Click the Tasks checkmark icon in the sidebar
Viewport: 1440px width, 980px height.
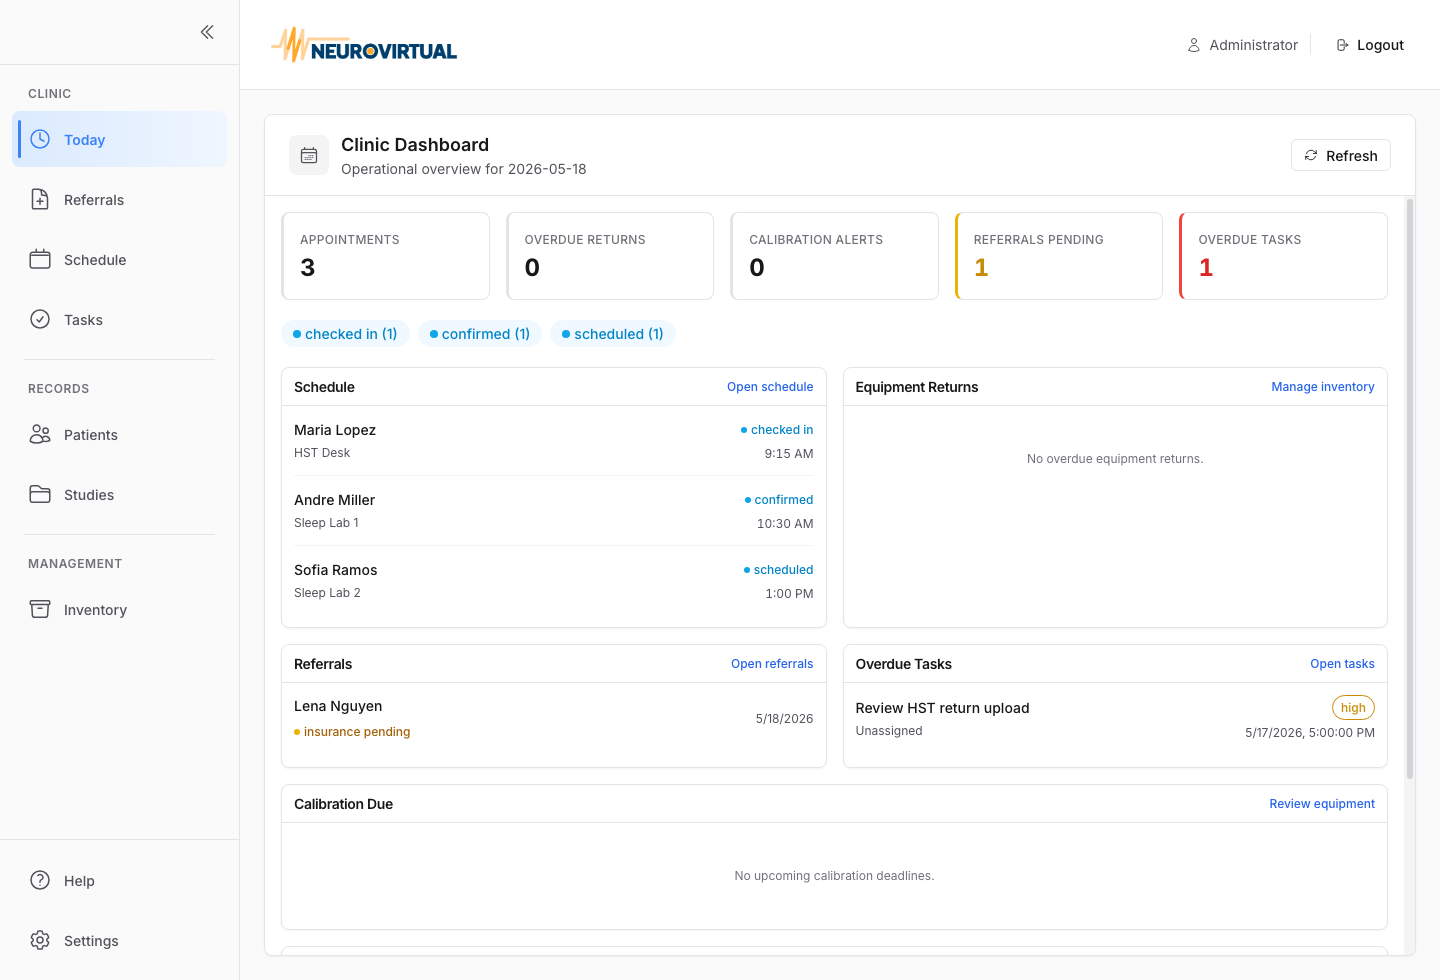click(40, 319)
